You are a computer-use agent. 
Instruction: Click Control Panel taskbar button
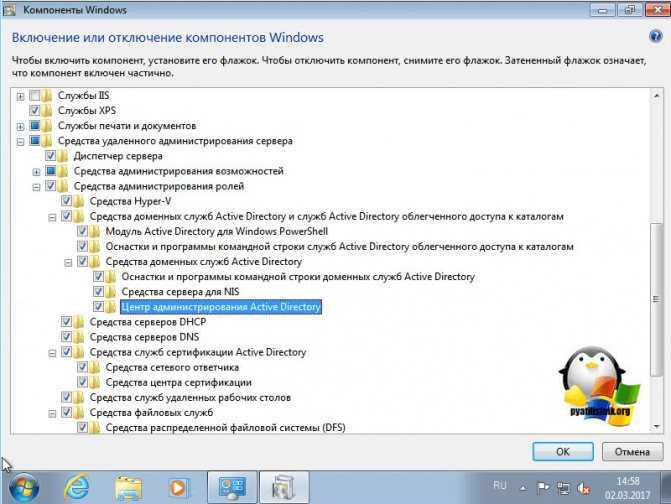tap(232, 488)
